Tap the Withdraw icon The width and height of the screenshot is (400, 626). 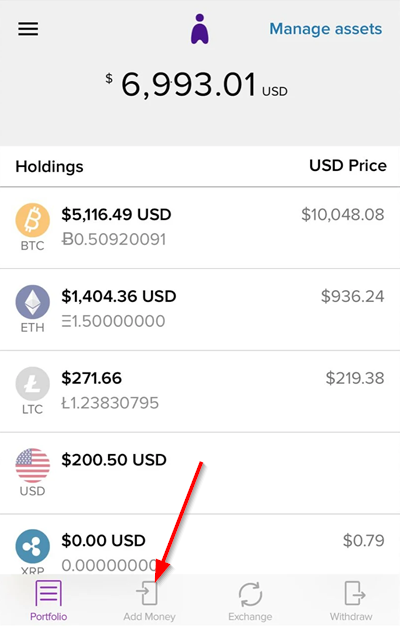[354, 593]
